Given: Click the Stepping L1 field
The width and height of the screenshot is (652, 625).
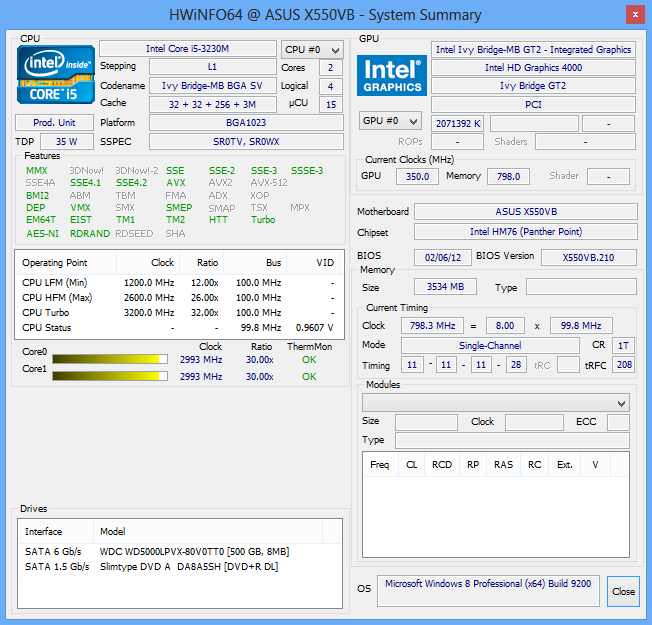Looking at the screenshot, I should tap(212, 67).
